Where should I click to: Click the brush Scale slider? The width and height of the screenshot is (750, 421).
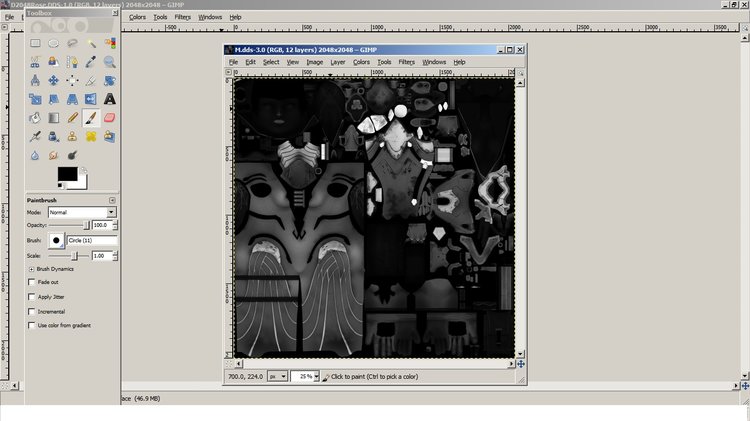69,256
